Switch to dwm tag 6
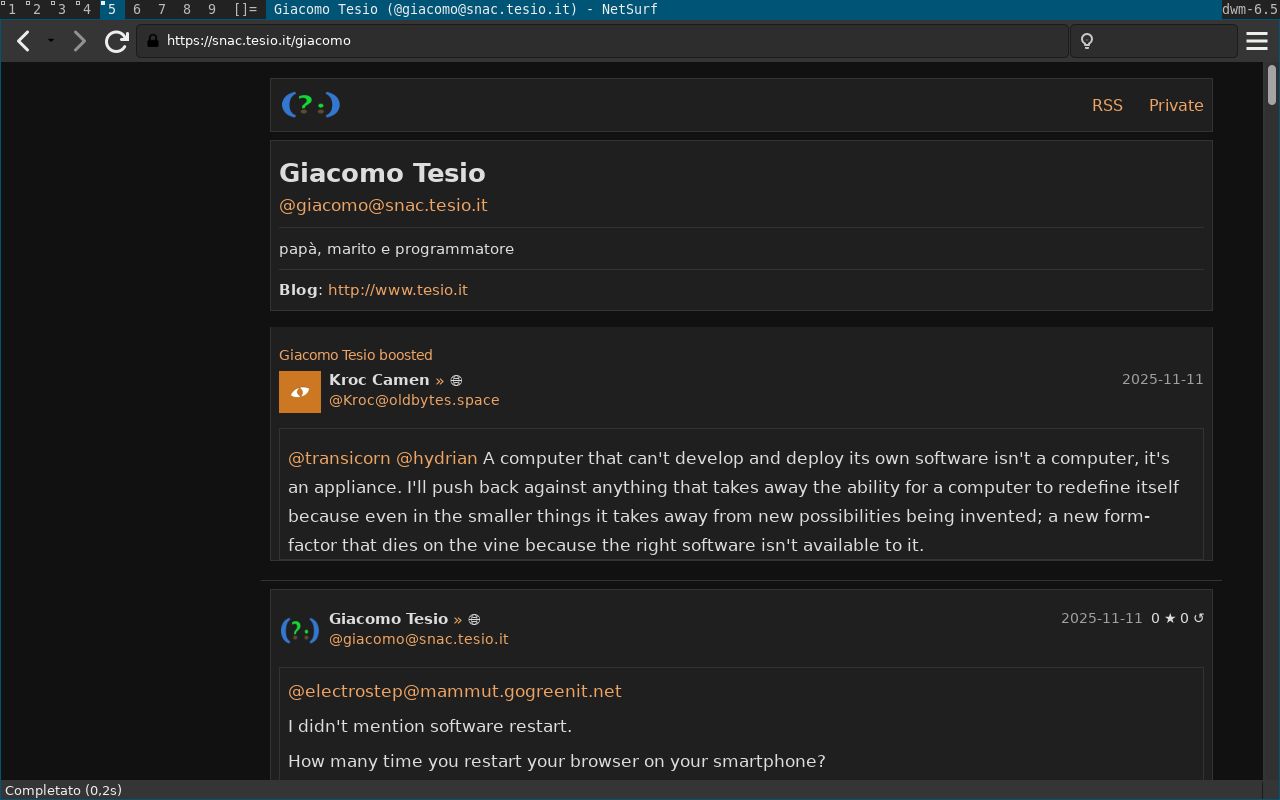Viewport: 1280px width, 800px height. click(136, 9)
